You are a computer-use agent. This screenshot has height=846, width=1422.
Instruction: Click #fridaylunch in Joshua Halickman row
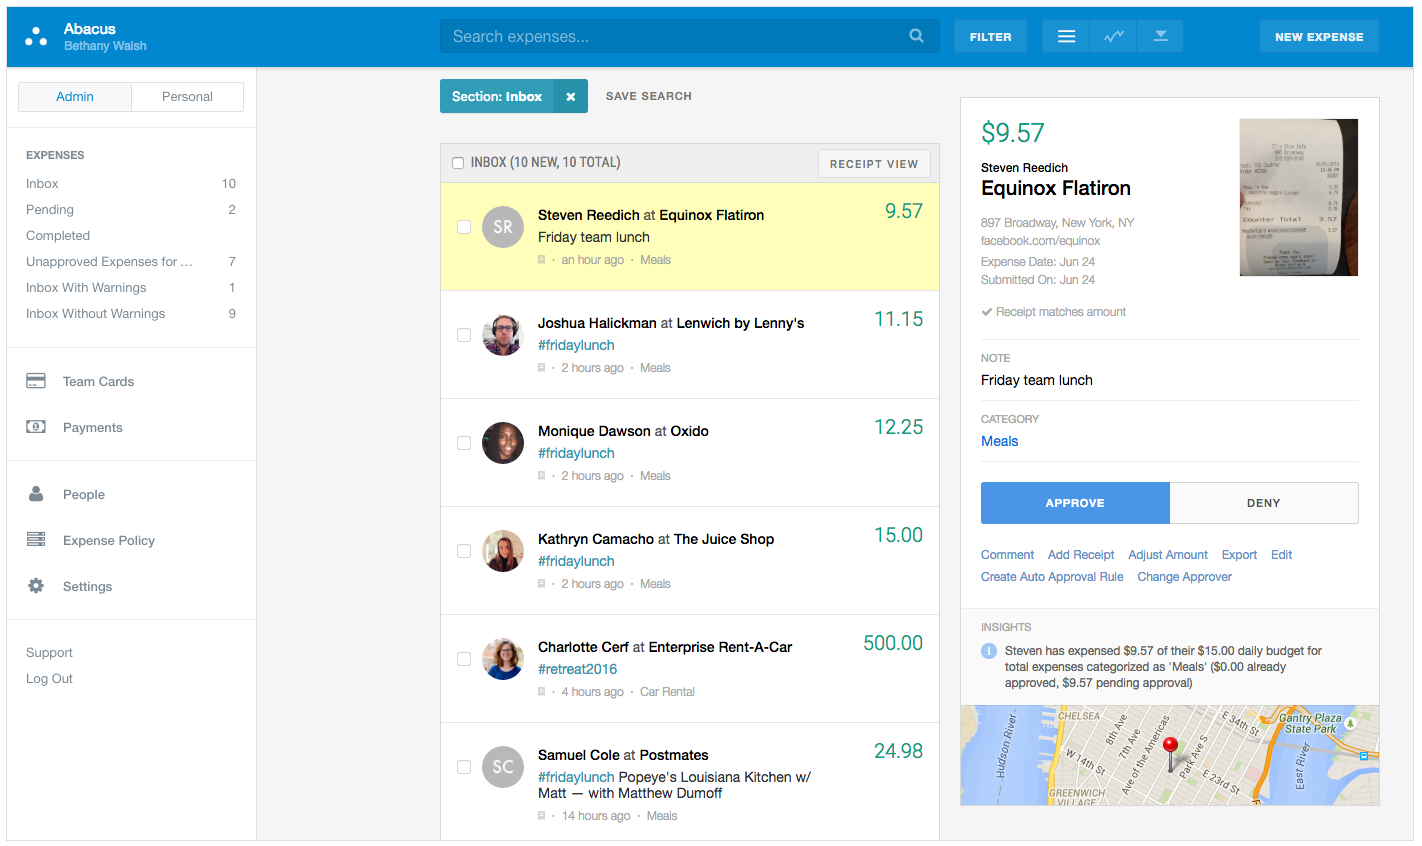coord(576,345)
